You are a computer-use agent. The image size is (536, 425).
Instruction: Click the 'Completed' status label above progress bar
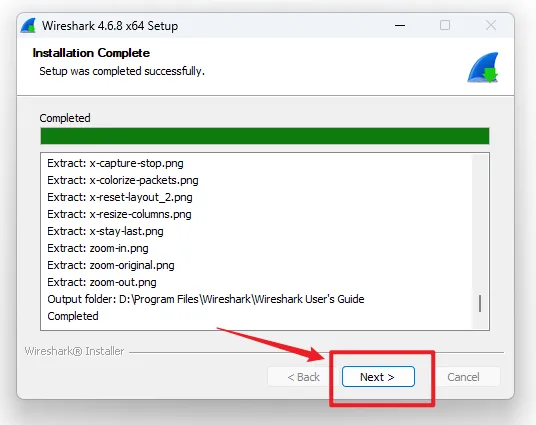click(x=65, y=118)
